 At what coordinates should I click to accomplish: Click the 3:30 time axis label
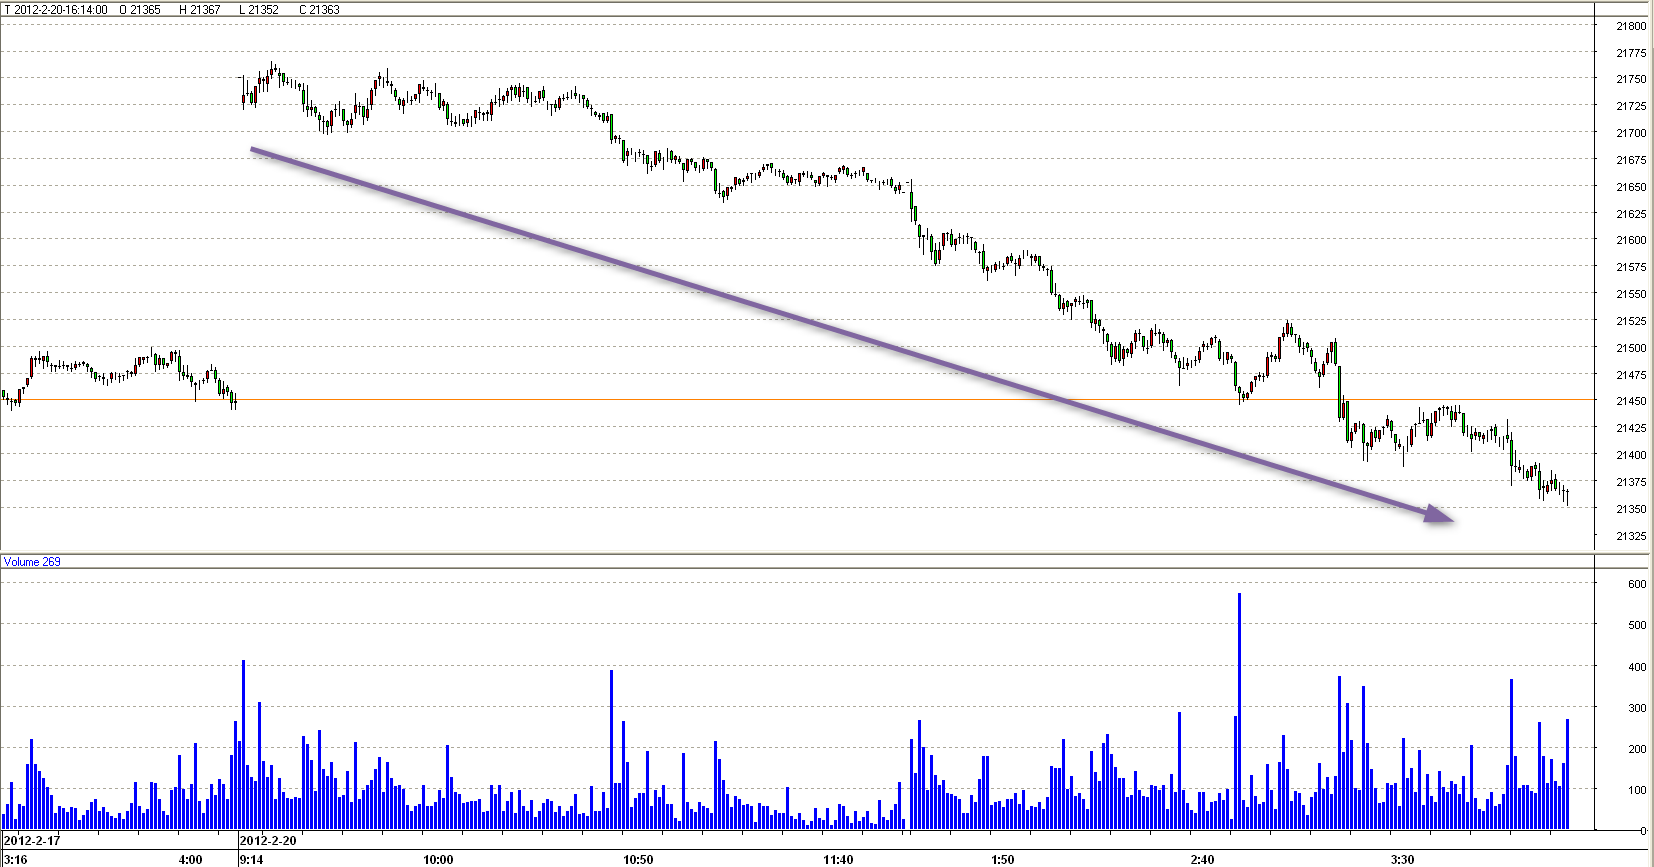[x=1402, y=859]
